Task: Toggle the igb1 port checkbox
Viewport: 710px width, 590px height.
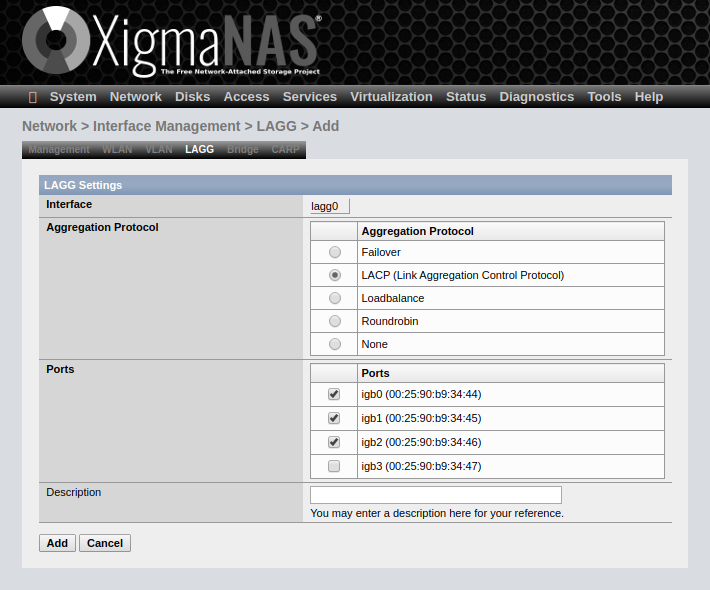Action: coord(334,418)
